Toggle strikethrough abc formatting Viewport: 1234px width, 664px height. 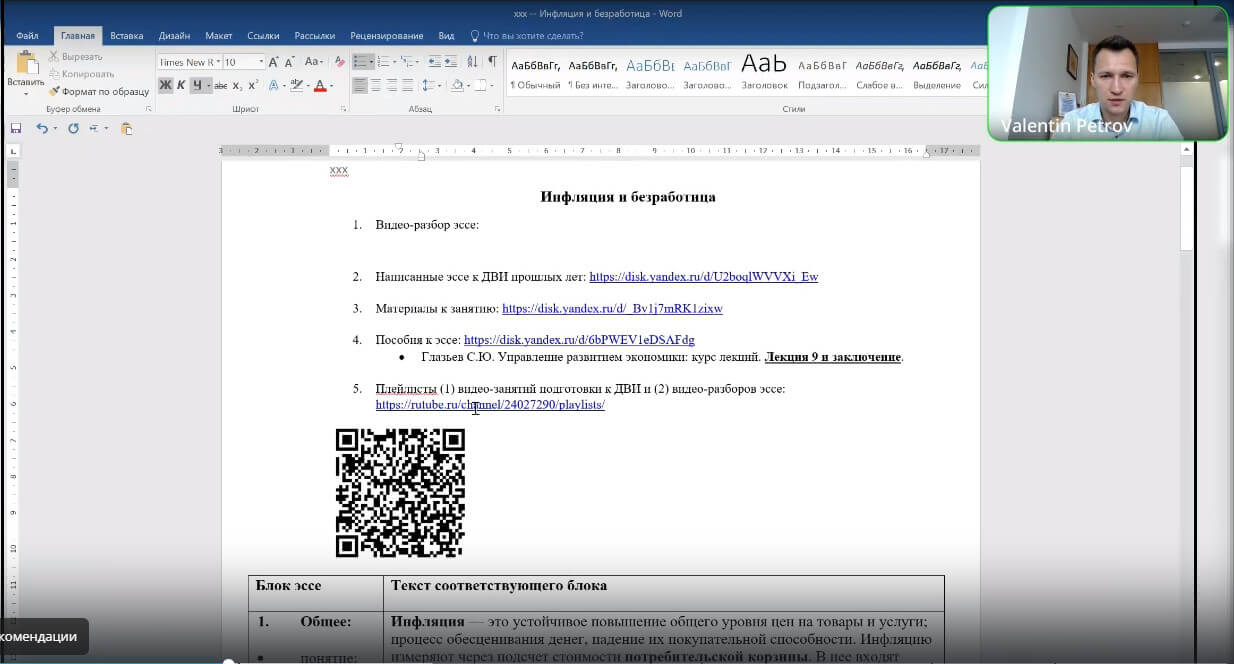221,85
